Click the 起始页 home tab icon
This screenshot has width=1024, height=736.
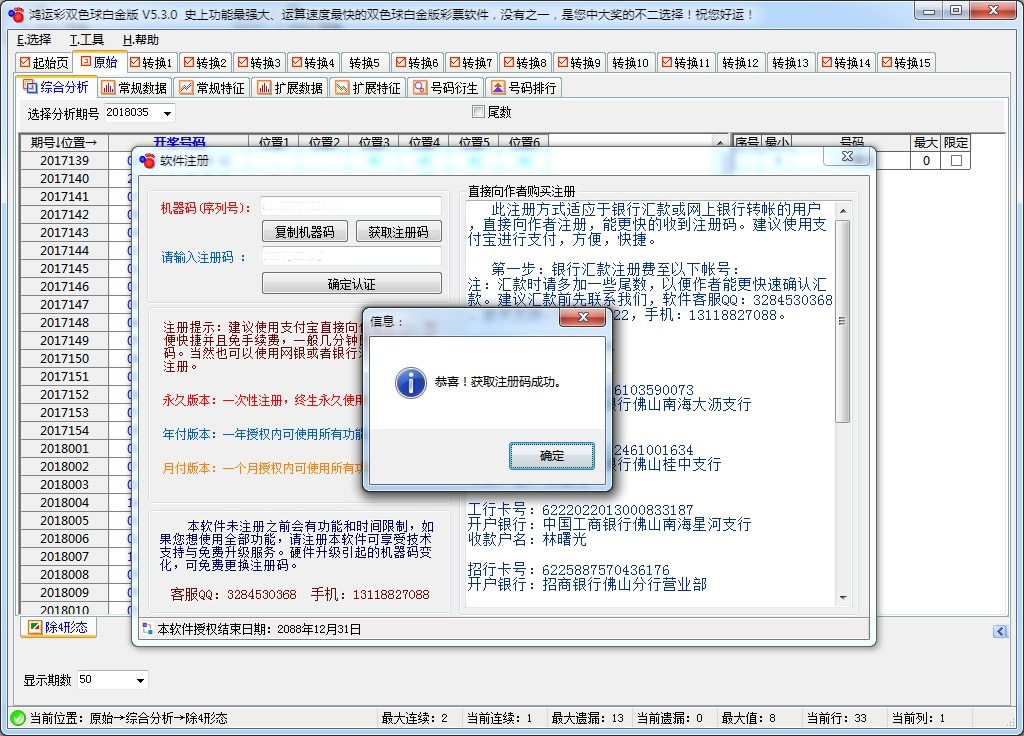(x=24, y=62)
